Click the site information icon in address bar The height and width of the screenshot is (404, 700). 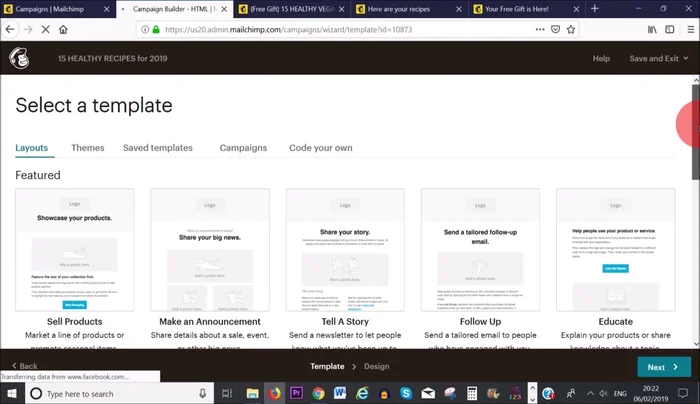(x=145, y=29)
